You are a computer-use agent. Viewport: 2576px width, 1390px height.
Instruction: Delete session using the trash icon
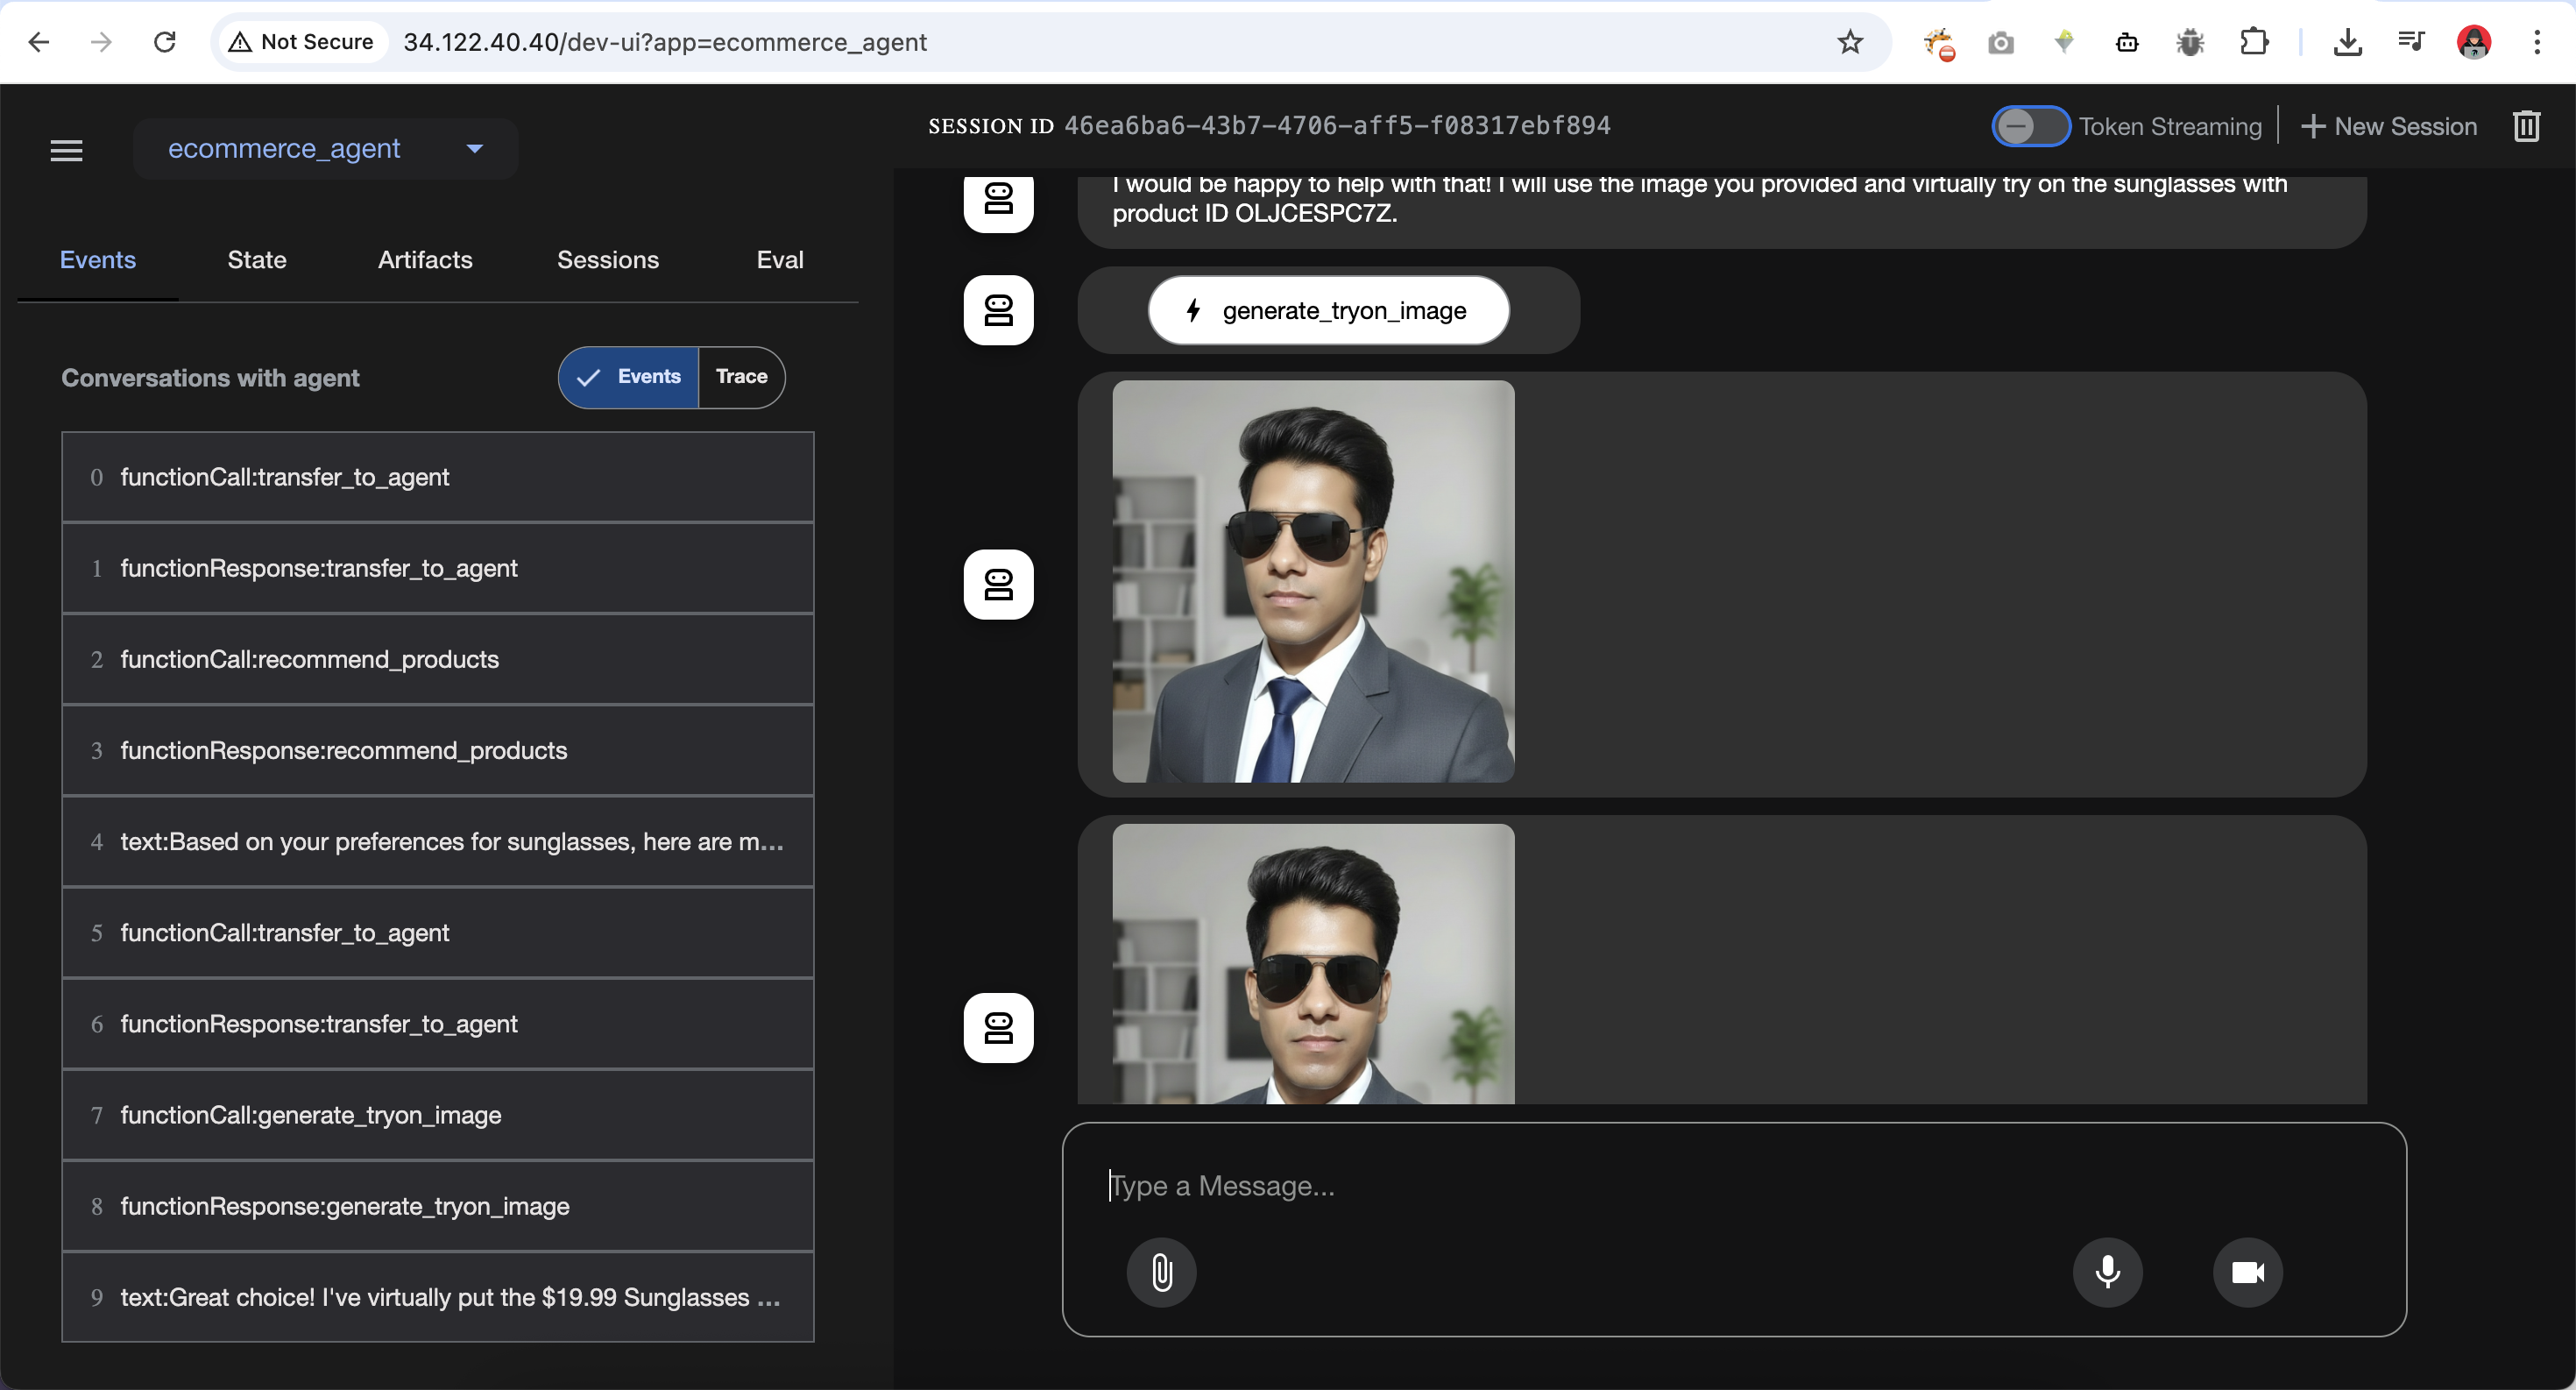2526,127
